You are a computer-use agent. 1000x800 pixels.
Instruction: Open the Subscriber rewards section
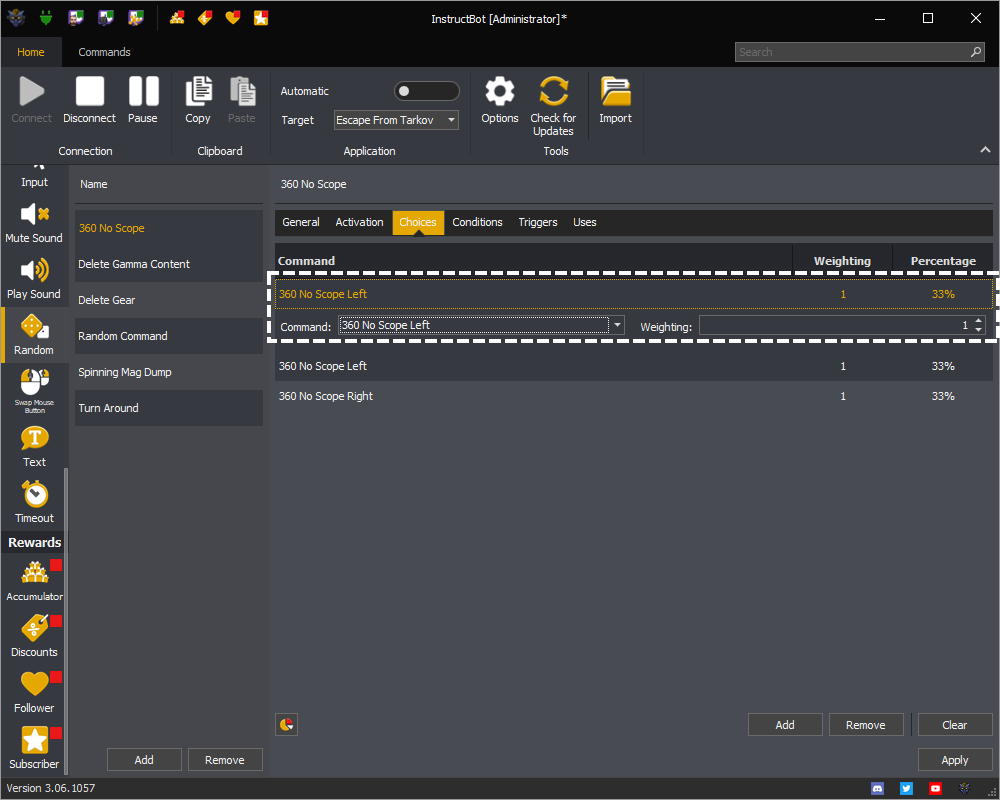pos(34,748)
